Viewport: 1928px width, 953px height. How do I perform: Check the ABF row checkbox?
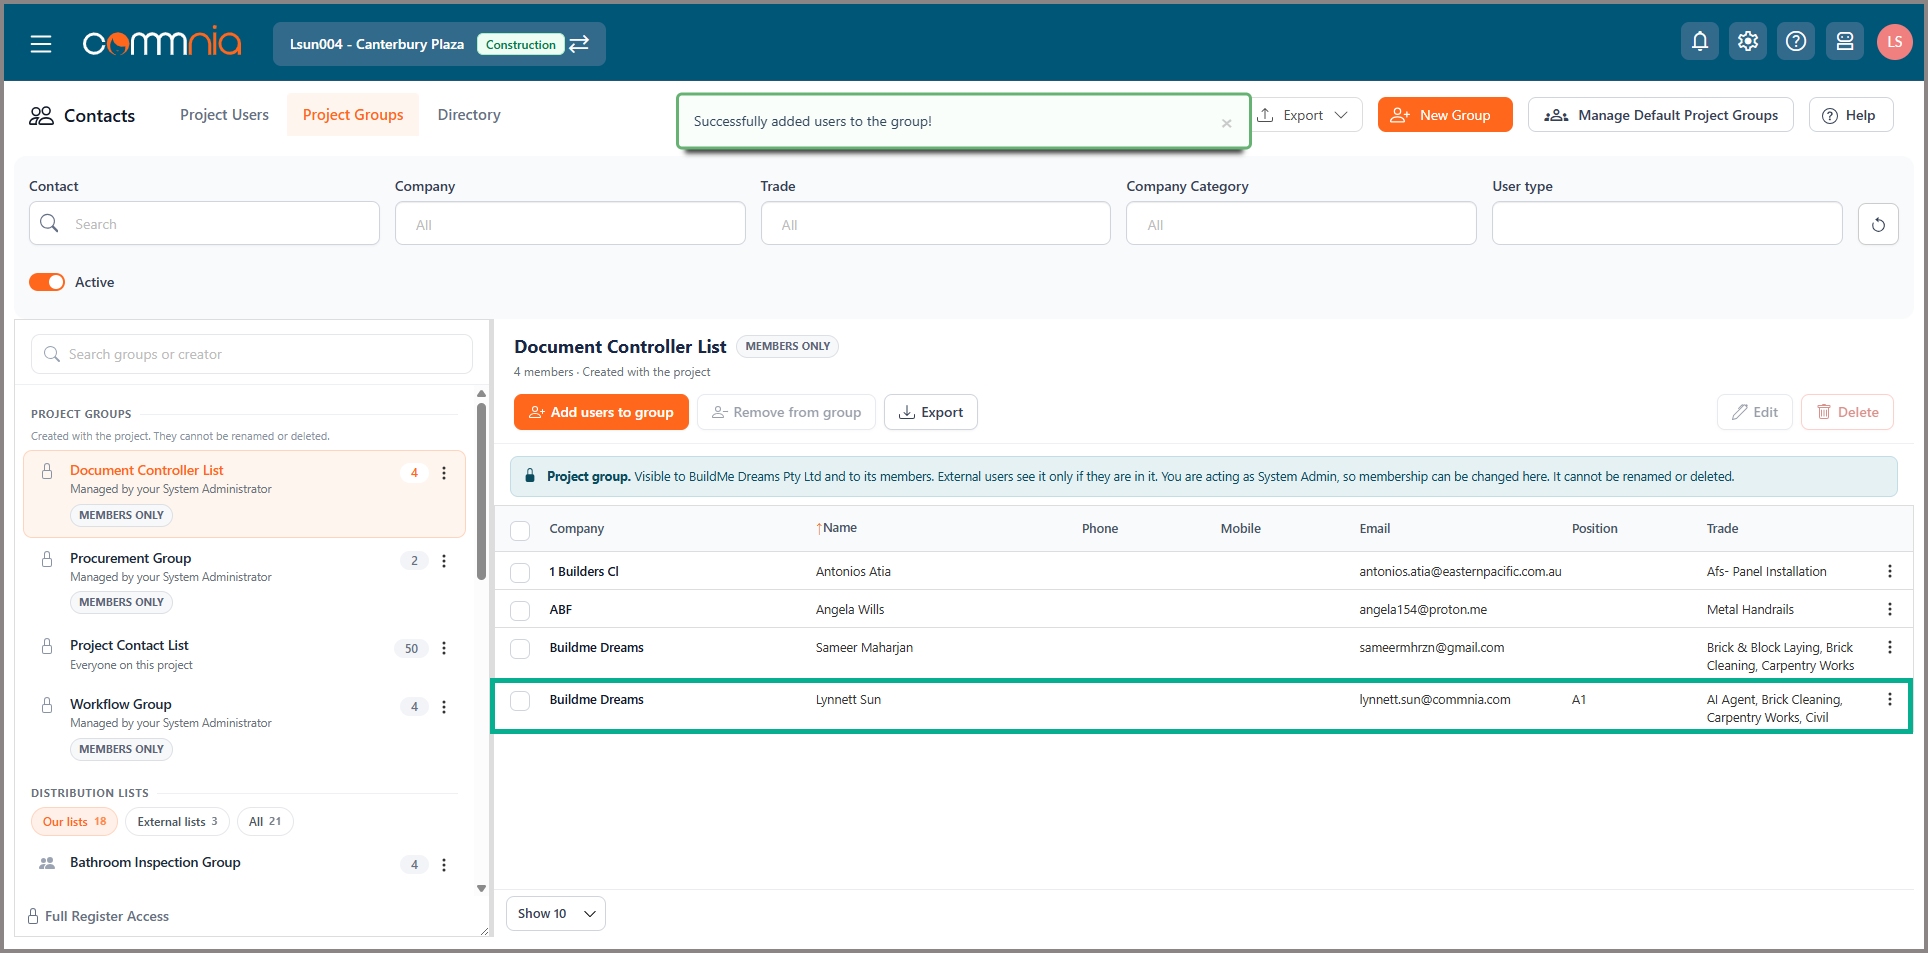pyautogui.click(x=520, y=610)
